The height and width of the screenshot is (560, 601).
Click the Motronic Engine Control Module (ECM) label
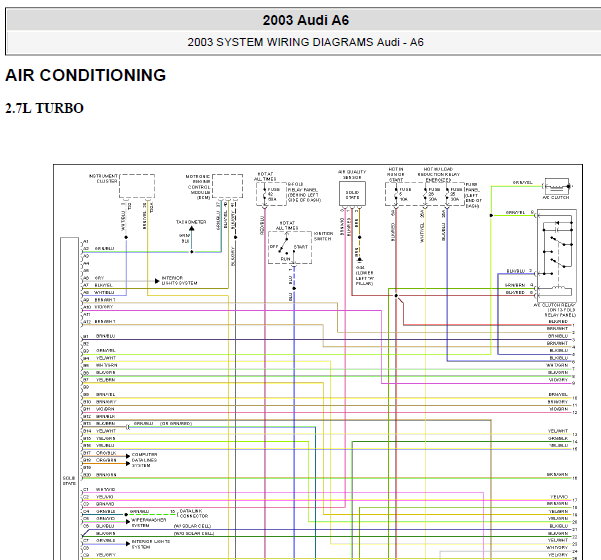(x=198, y=187)
